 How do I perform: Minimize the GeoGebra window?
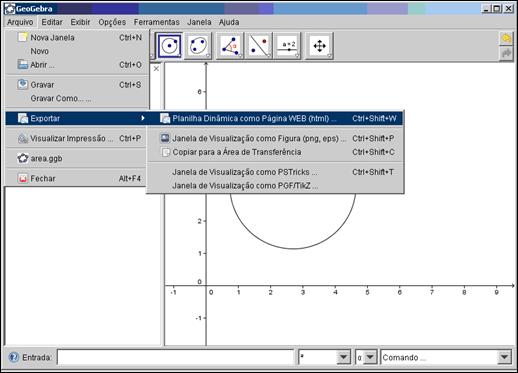[x=487, y=9]
